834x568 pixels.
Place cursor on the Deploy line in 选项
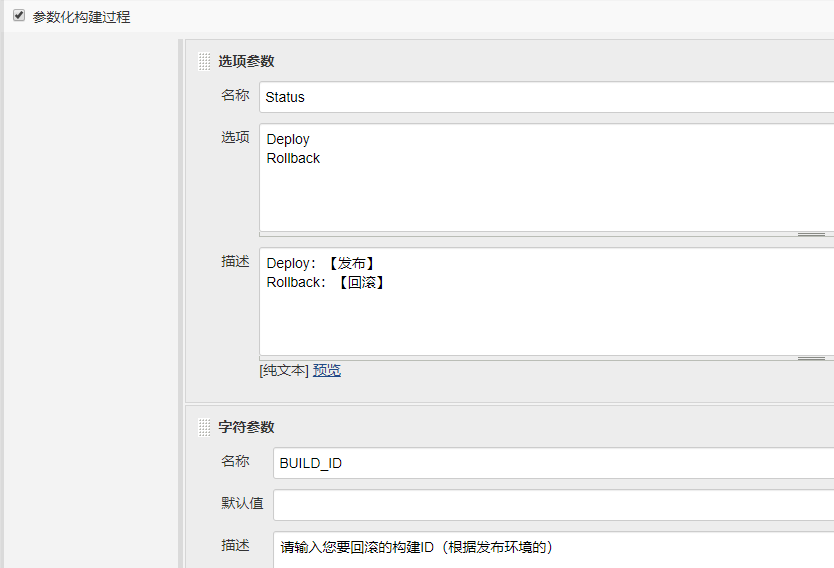[x=288, y=139]
